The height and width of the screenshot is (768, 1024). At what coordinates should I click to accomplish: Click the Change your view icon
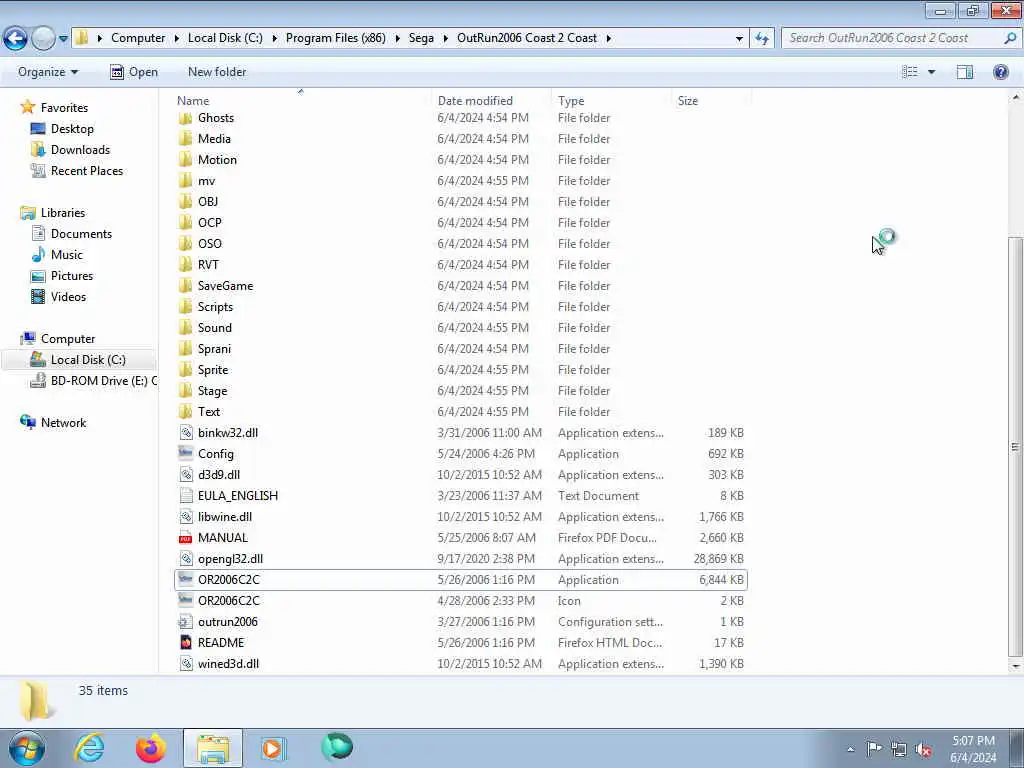pos(910,72)
